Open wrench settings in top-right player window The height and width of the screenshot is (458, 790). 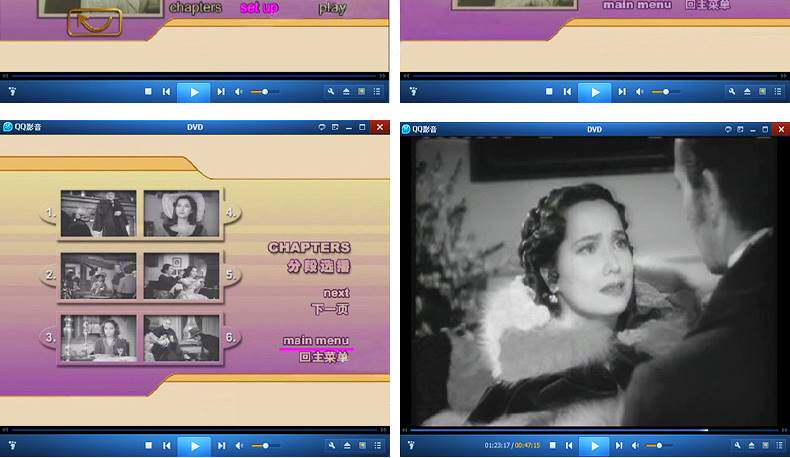732,92
